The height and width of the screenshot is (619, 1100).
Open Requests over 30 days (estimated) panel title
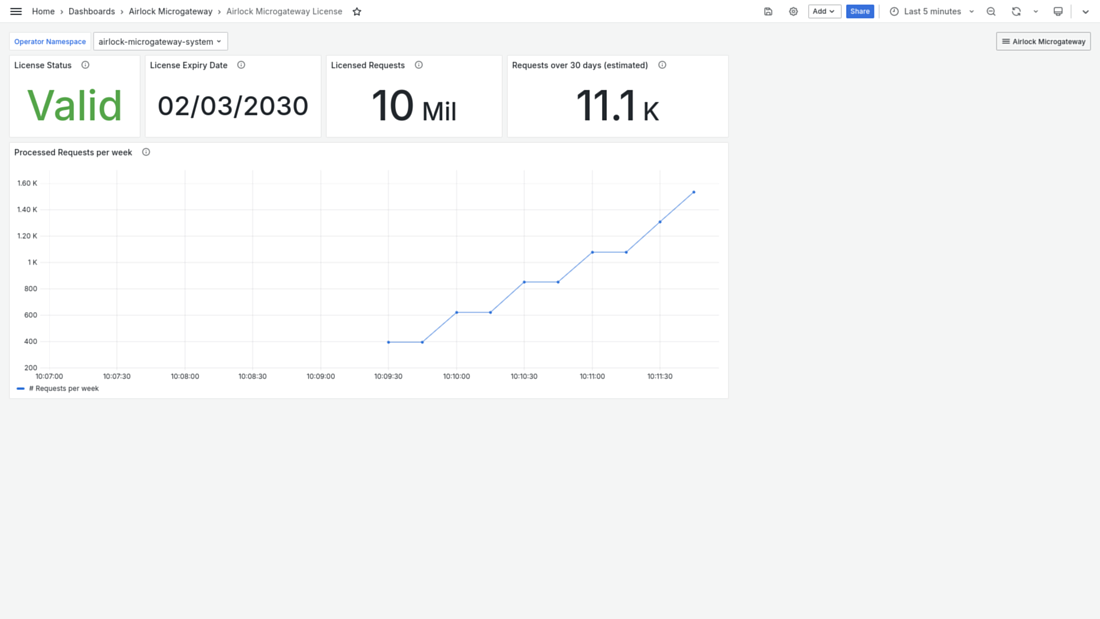click(579, 65)
